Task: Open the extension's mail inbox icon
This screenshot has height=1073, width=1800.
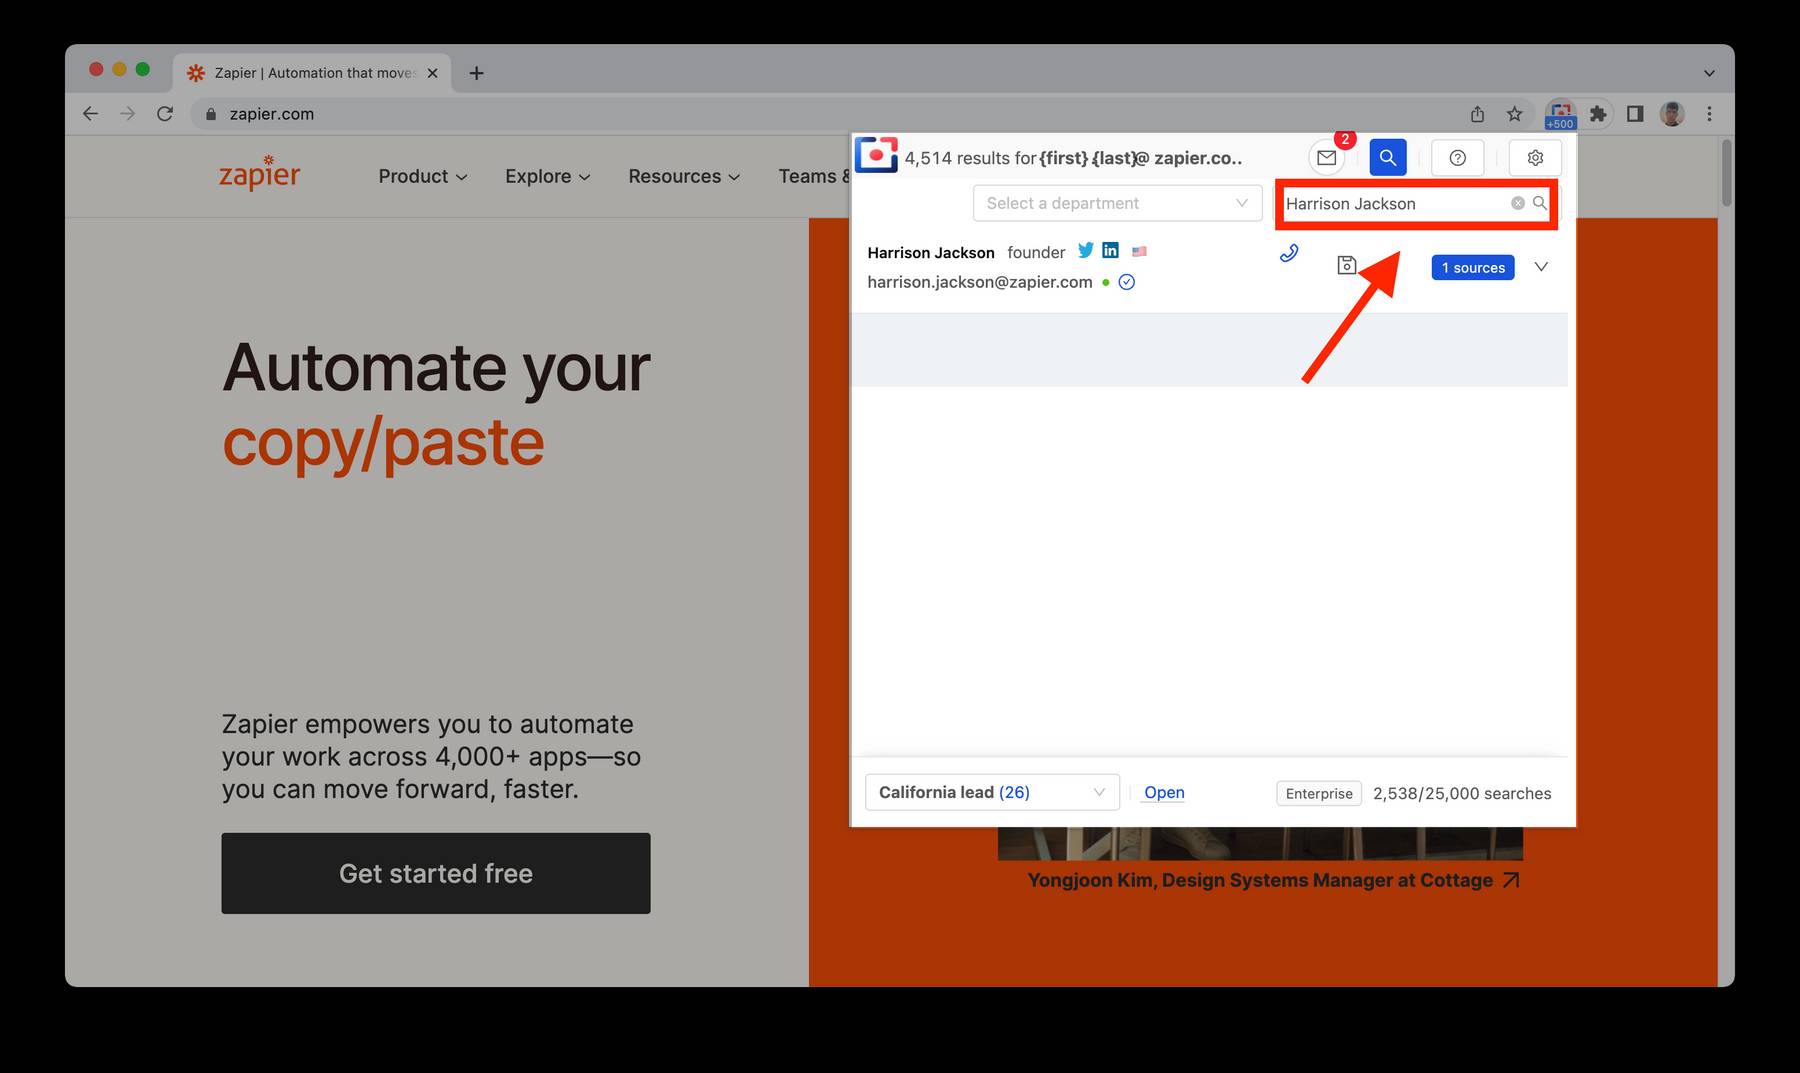Action: coord(1326,157)
